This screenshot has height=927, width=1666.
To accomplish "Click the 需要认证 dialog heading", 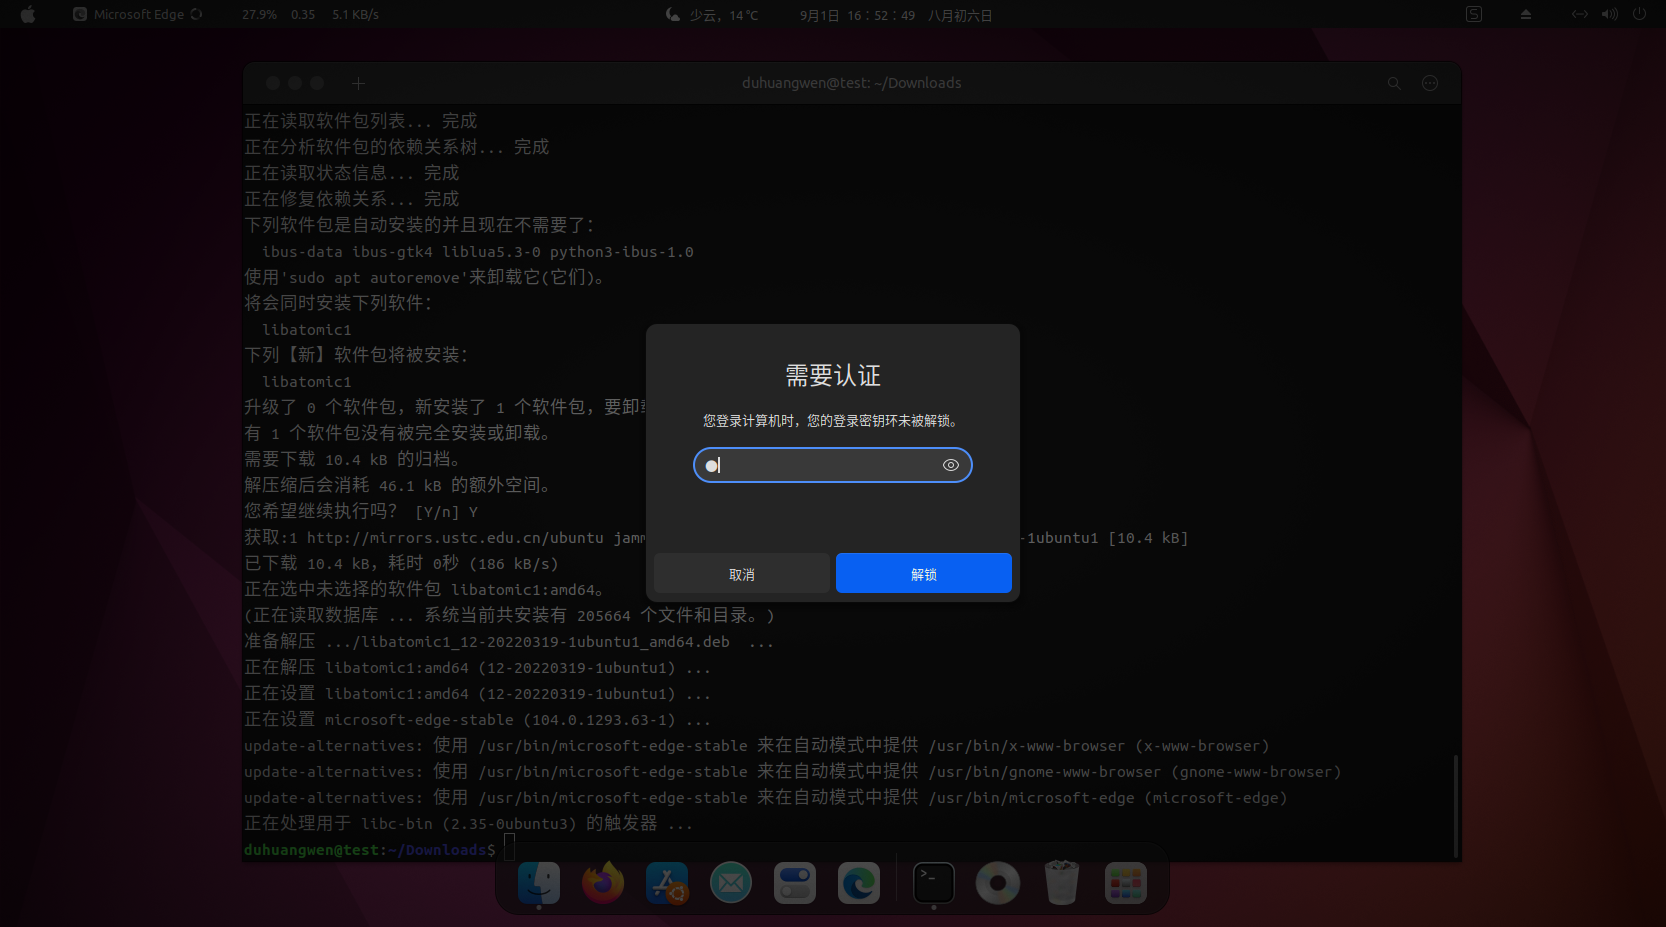I will point(832,376).
